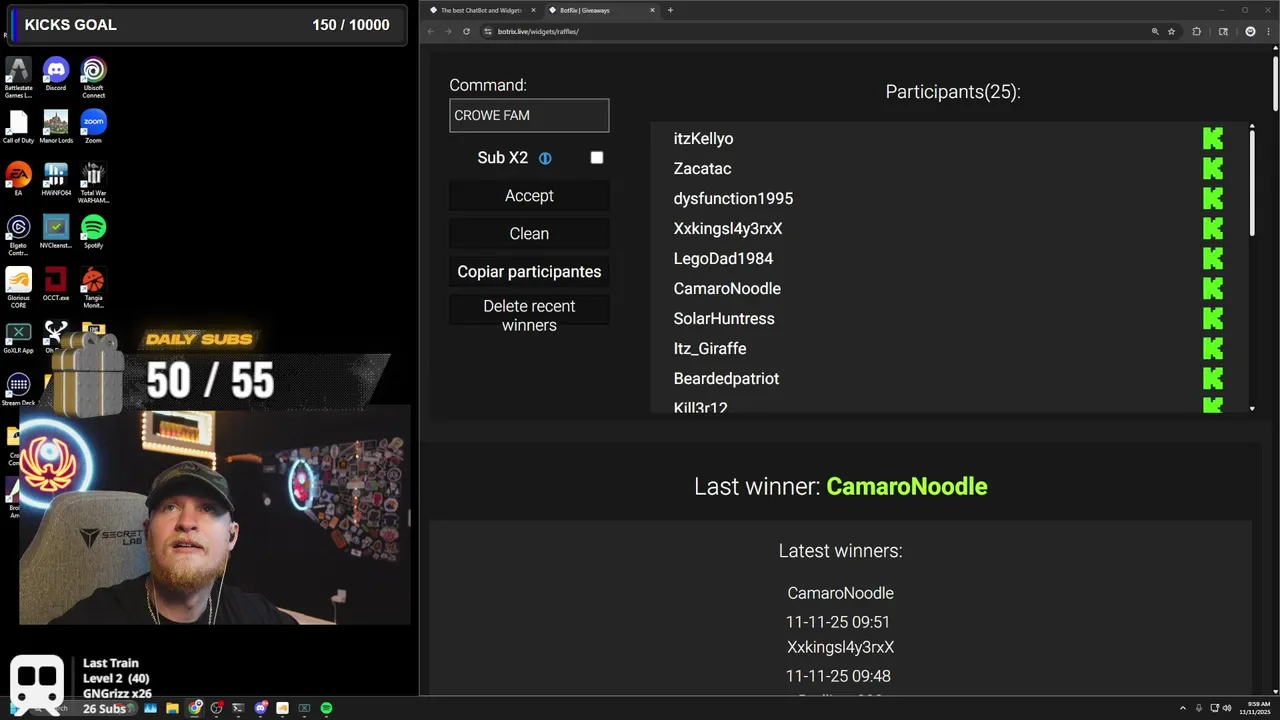The width and height of the screenshot is (1280, 720).
Task: Select participant SolarHuntress
Action: coord(724,319)
